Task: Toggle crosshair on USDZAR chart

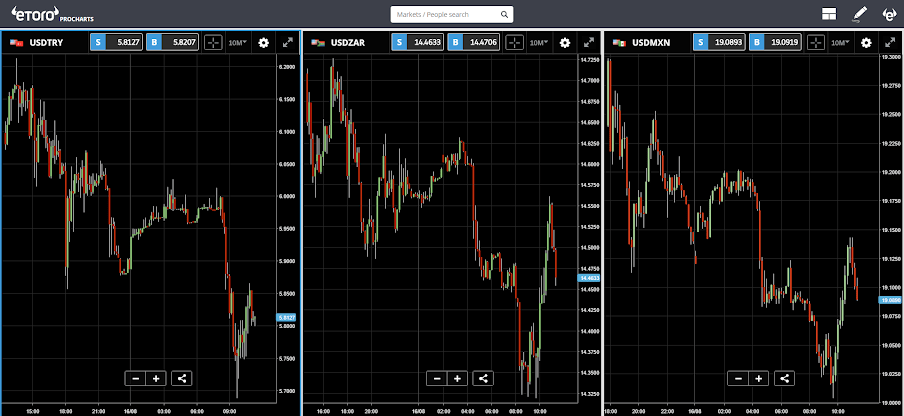Action: coord(514,42)
